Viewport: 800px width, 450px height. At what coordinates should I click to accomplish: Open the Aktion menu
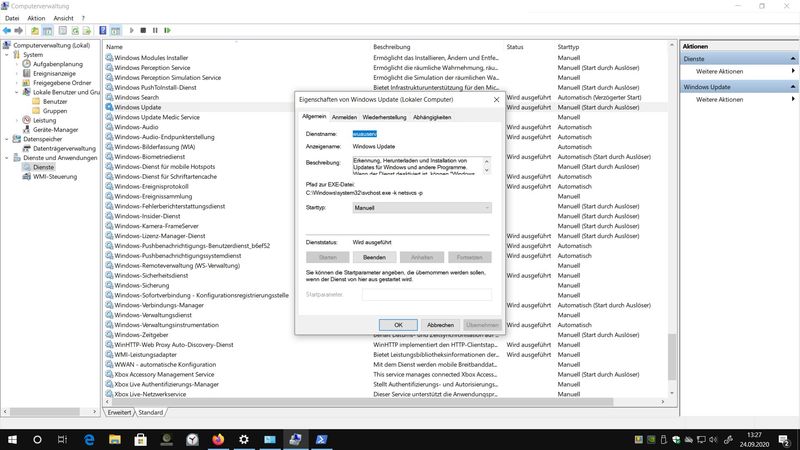click(x=36, y=18)
